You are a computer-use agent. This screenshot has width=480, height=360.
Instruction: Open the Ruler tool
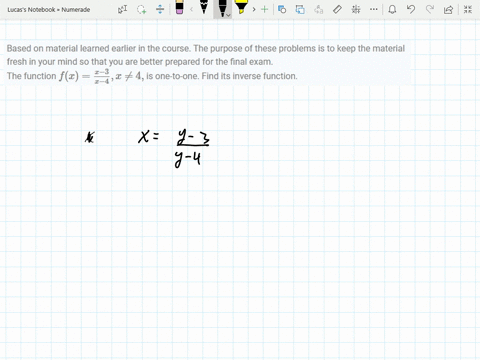[x=337, y=9]
